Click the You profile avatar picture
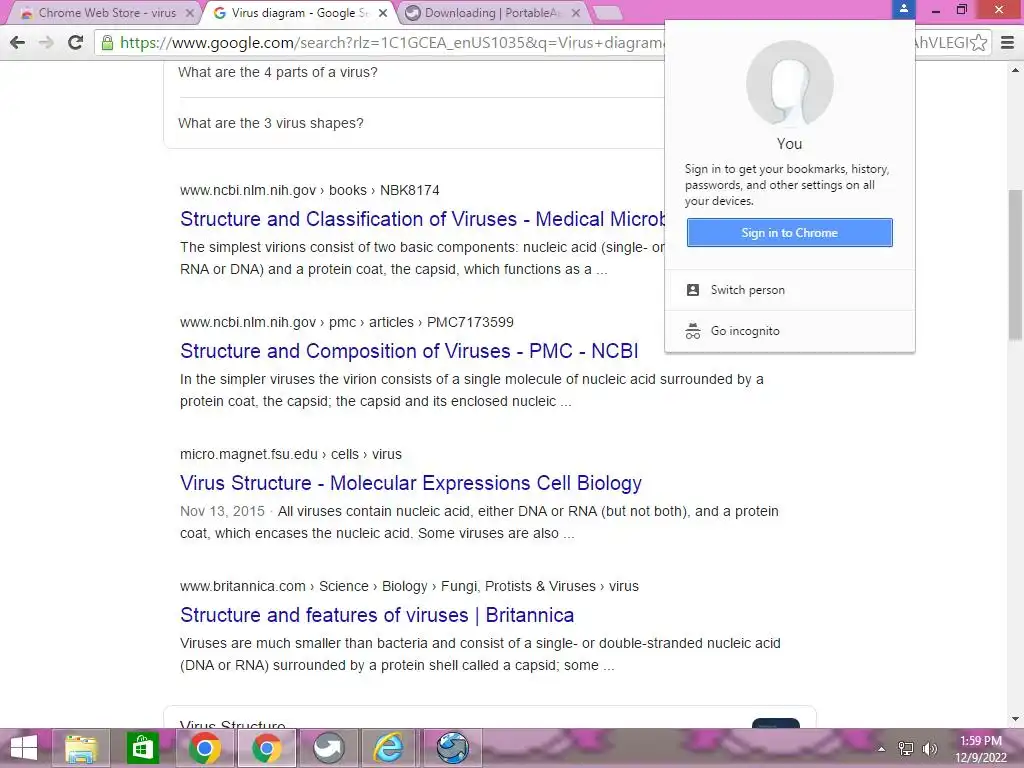 pos(790,84)
